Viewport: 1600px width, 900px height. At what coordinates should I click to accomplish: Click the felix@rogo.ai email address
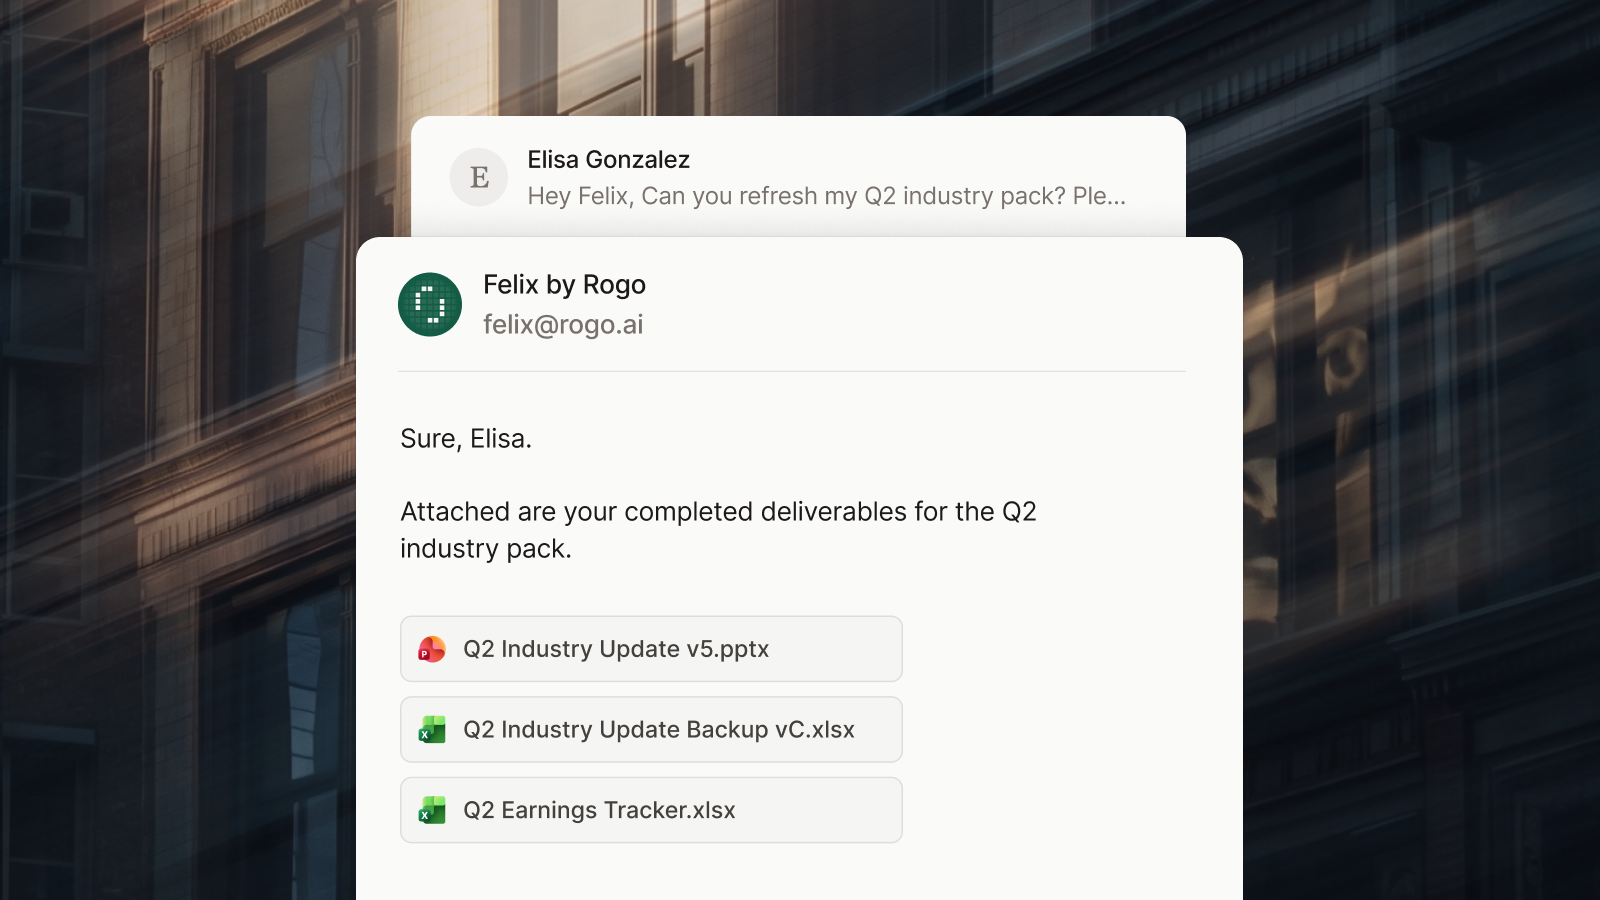click(563, 325)
